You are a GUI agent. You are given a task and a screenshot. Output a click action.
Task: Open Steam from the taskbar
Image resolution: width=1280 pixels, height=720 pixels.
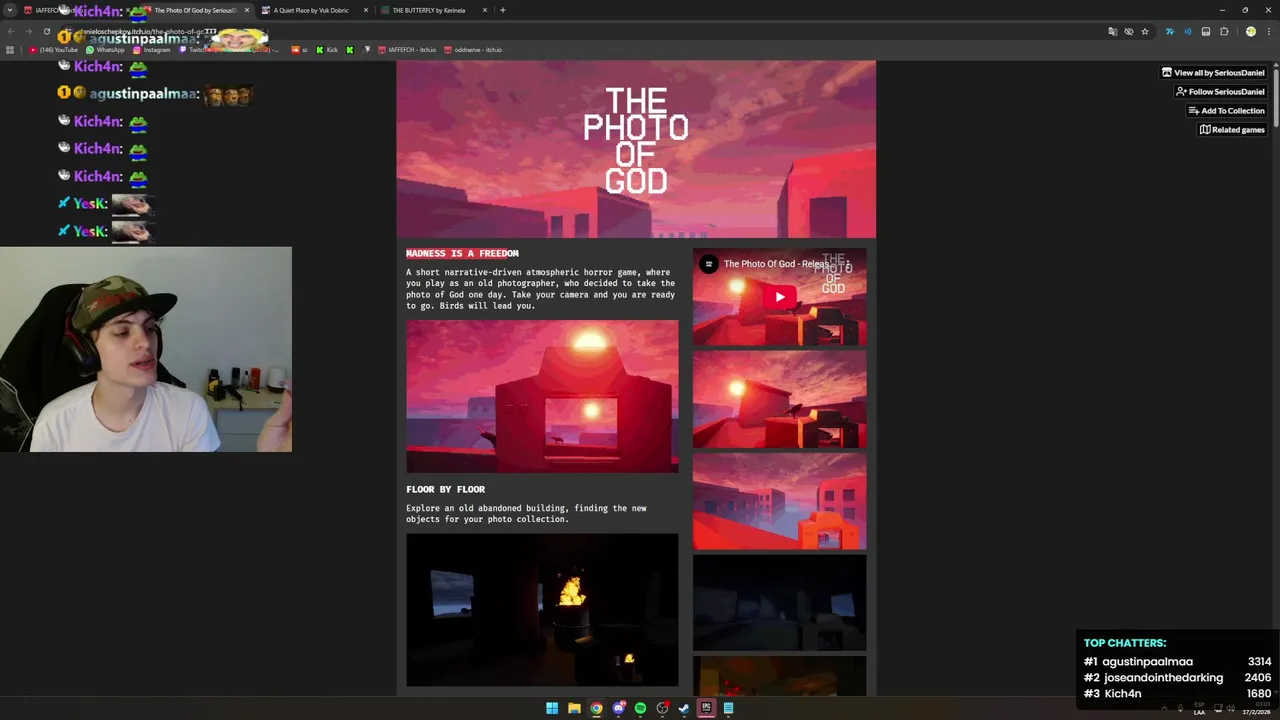[684, 708]
